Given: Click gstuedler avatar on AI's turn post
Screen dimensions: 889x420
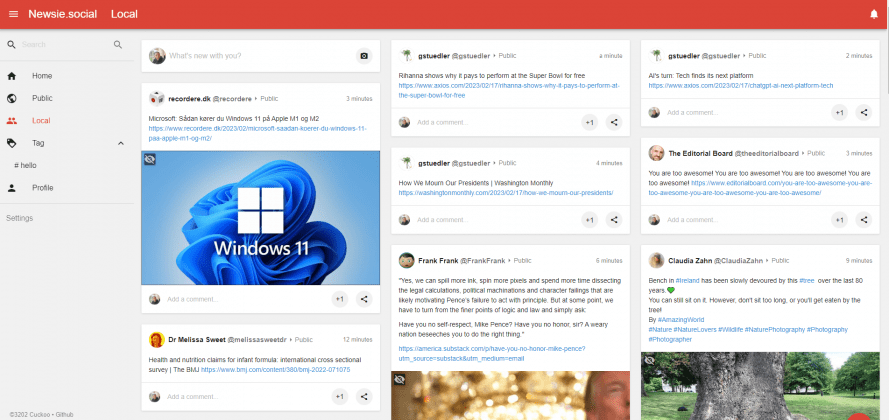Looking at the screenshot, I should (x=657, y=56).
